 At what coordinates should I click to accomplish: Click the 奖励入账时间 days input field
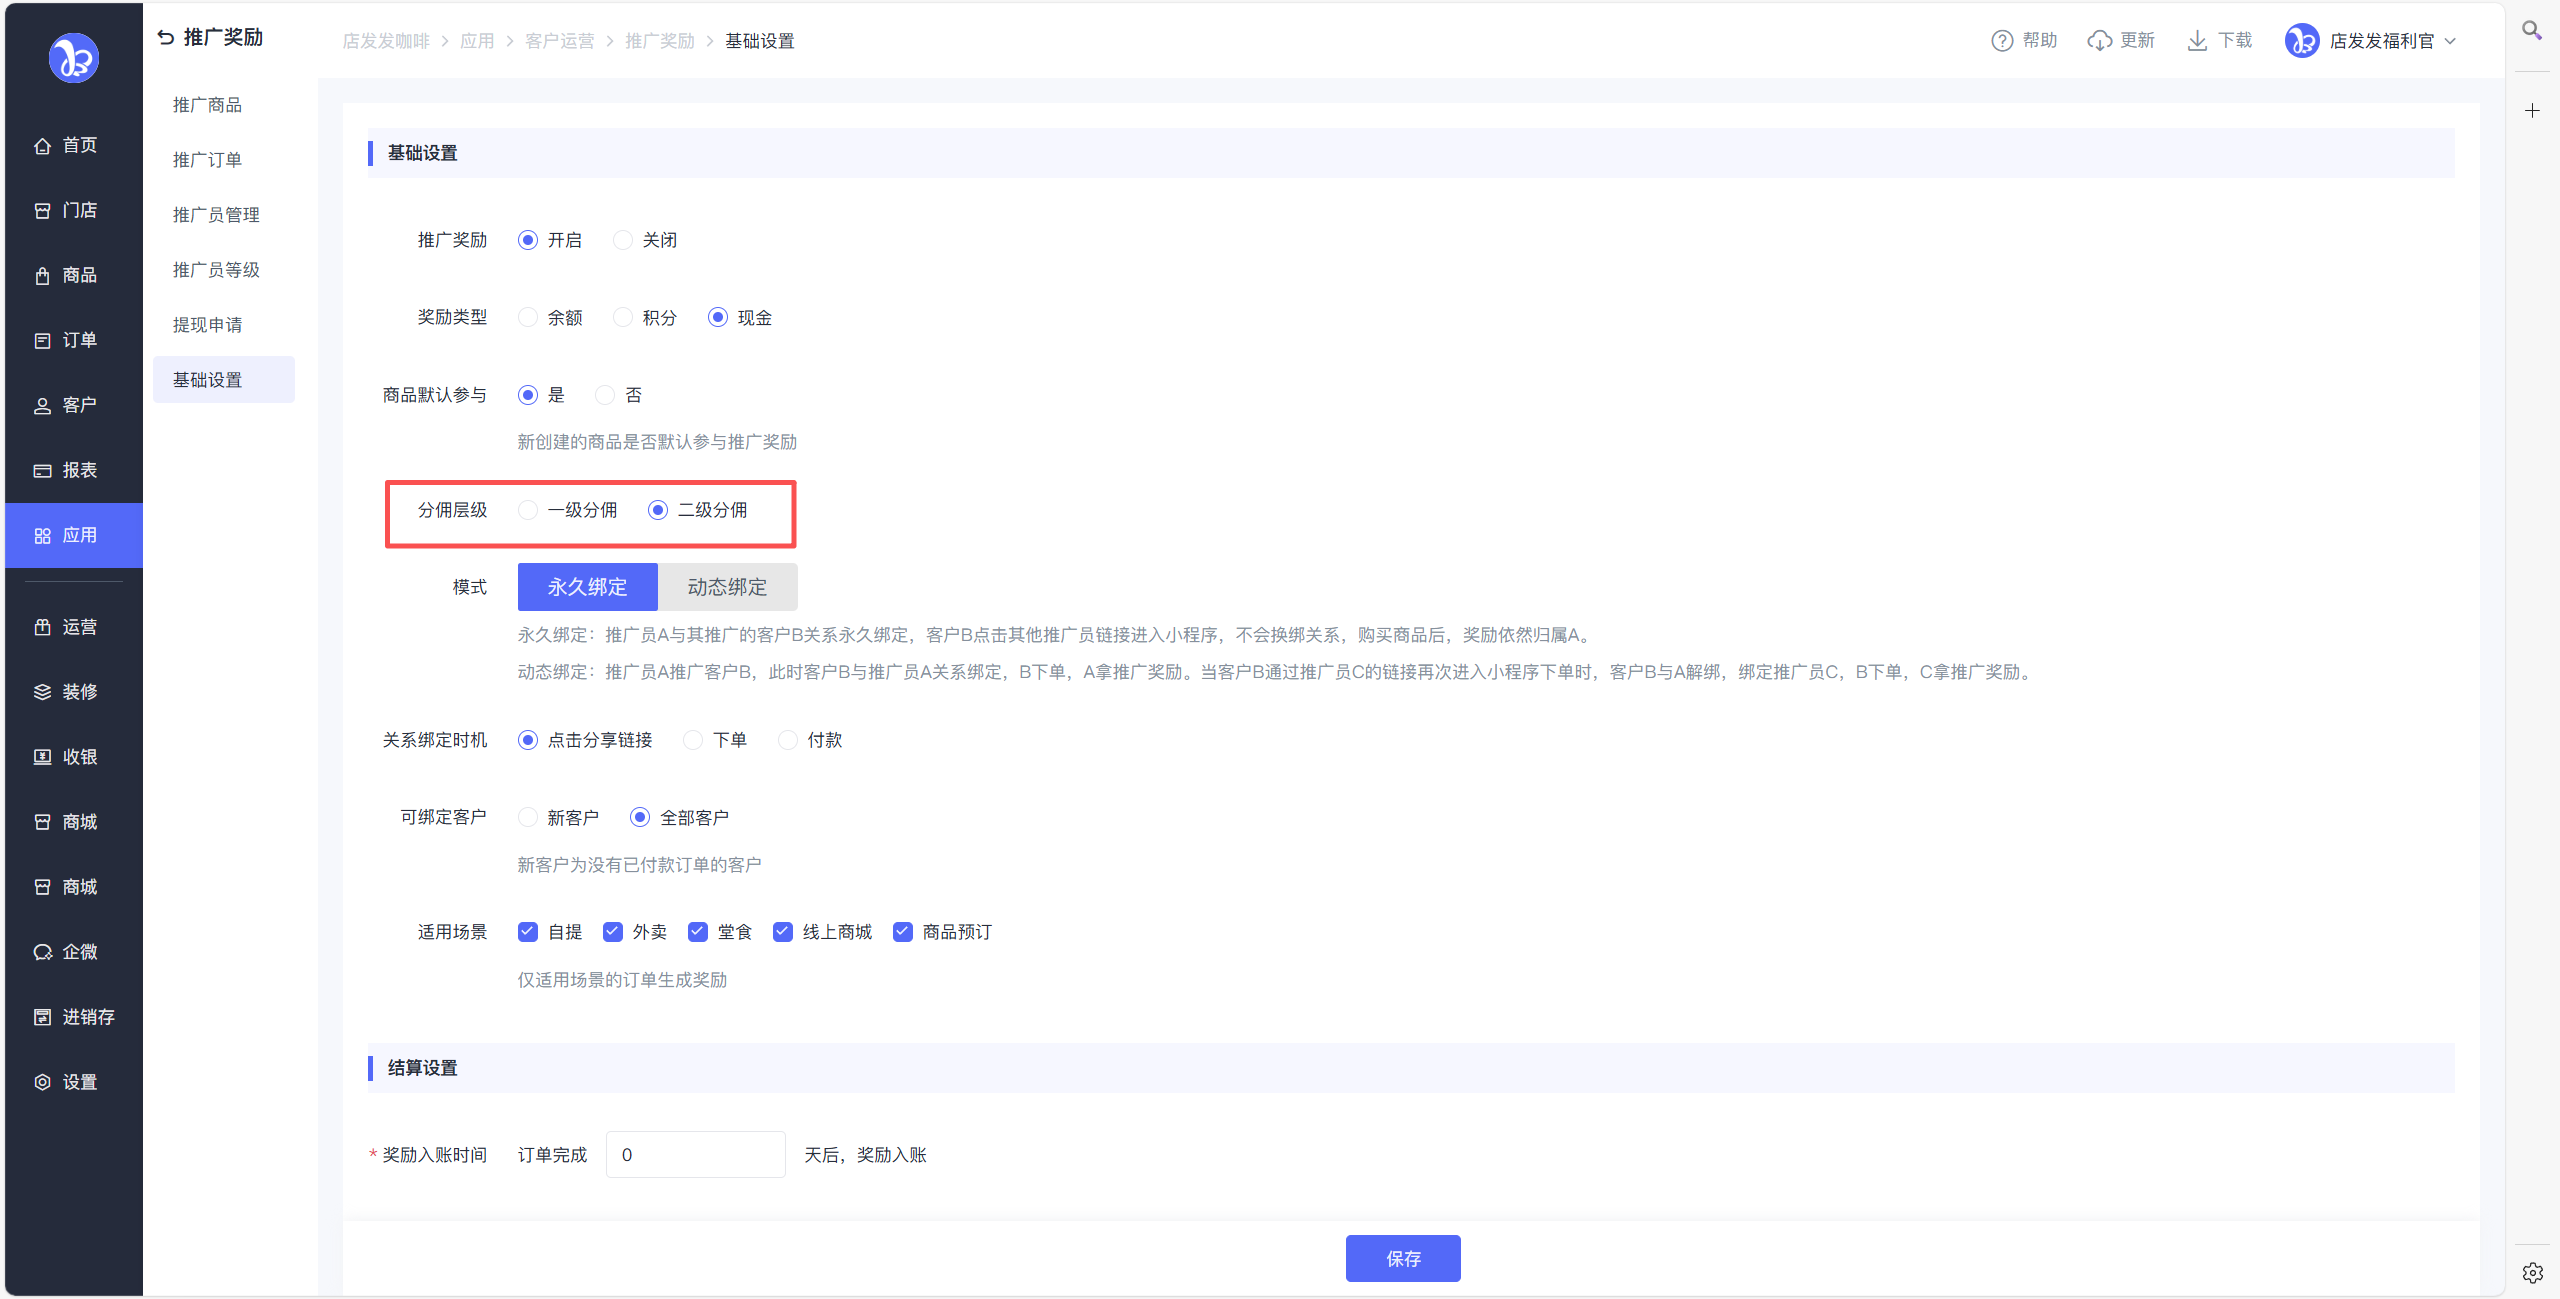pyautogui.click(x=695, y=1155)
